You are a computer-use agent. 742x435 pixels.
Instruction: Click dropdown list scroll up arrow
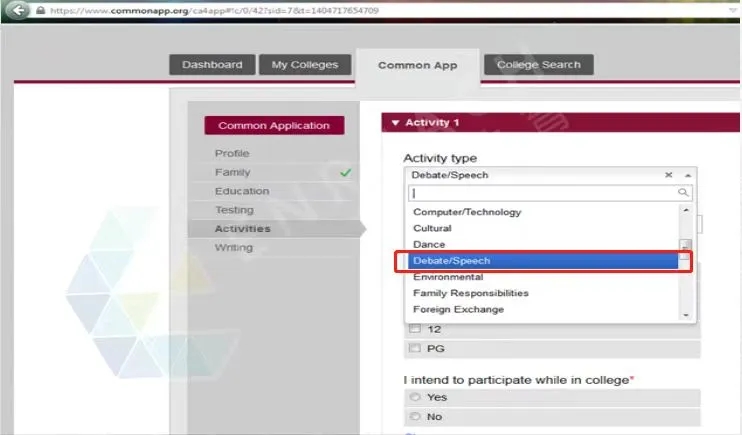coord(686,210)
